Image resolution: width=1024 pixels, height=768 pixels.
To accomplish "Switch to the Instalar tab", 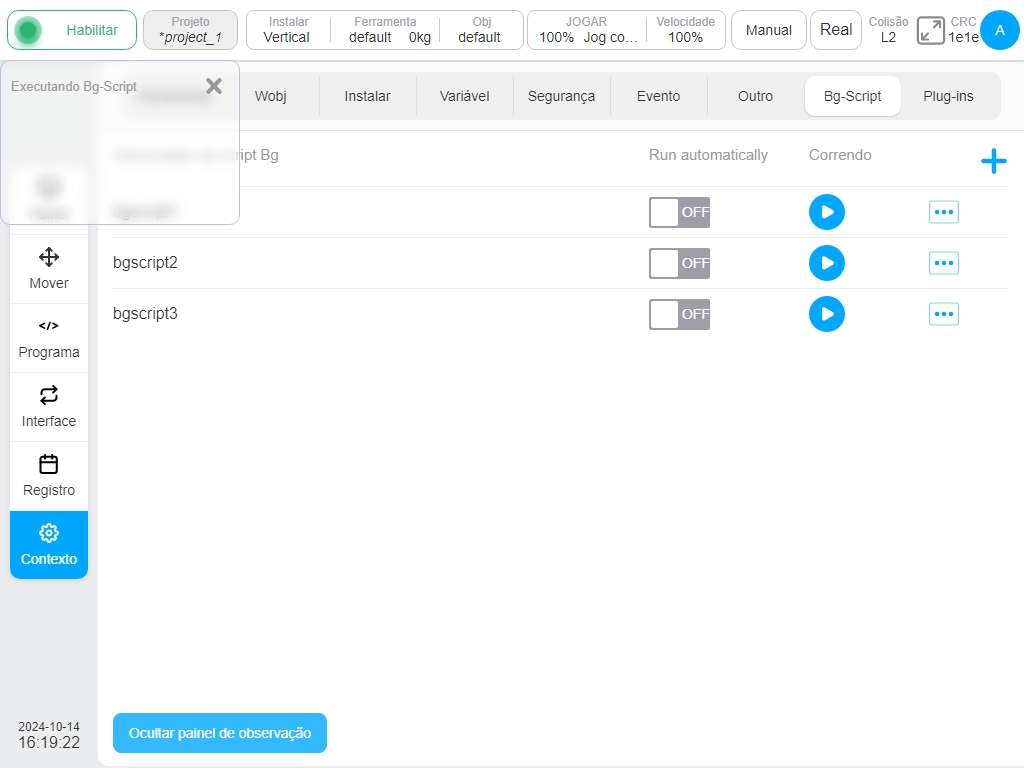I will point(368,96).
